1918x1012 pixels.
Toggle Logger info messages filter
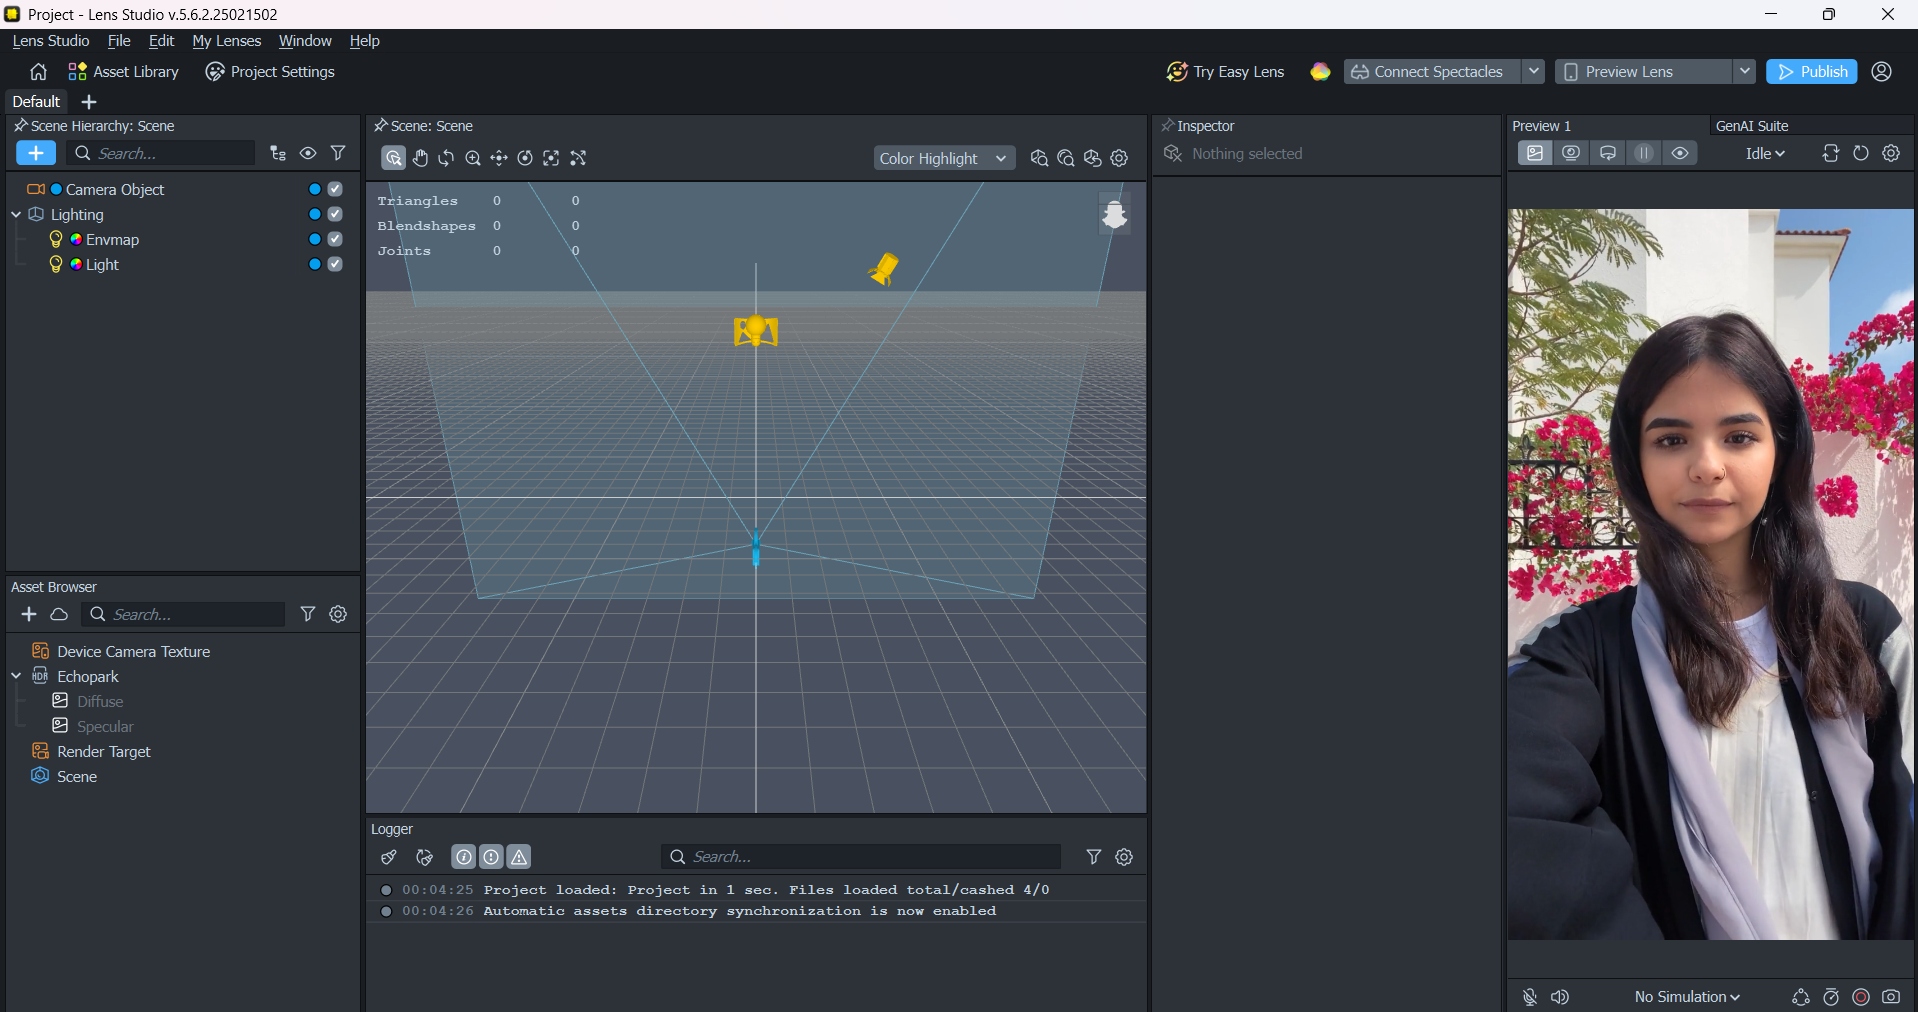pos(464,857)
